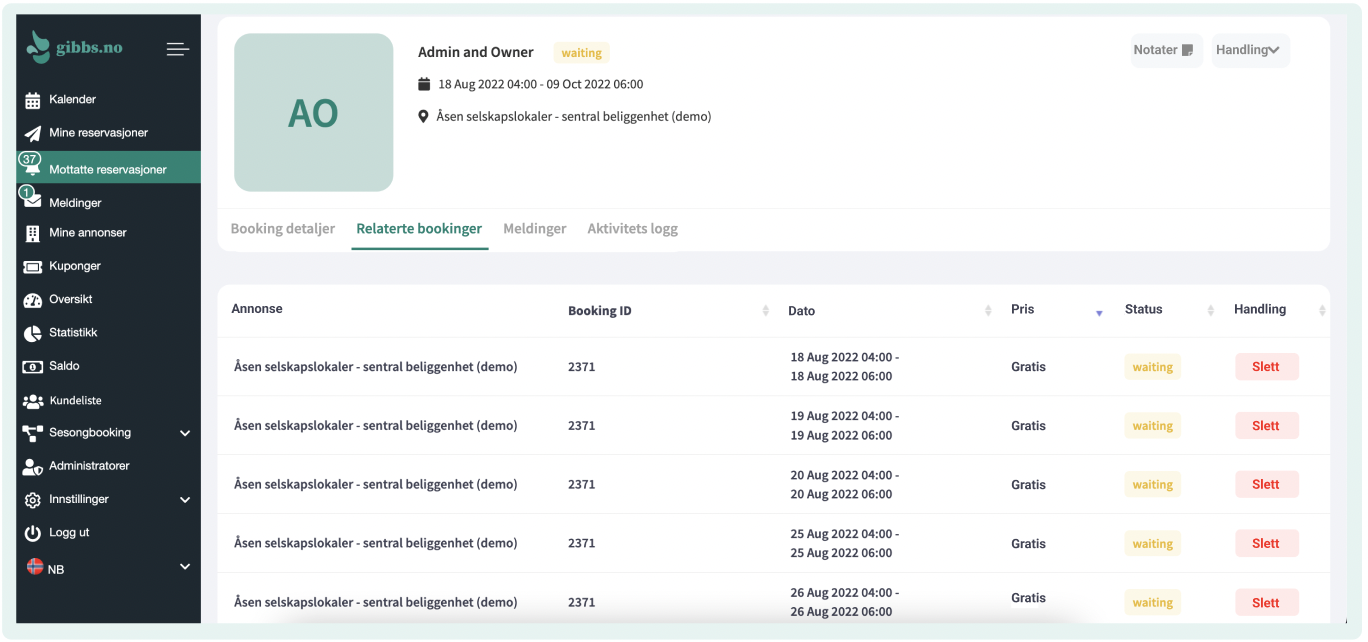This screenshot has height=642, width=1368.
Task: Click the Kalender calendar icon
Action: pos(33,100)
